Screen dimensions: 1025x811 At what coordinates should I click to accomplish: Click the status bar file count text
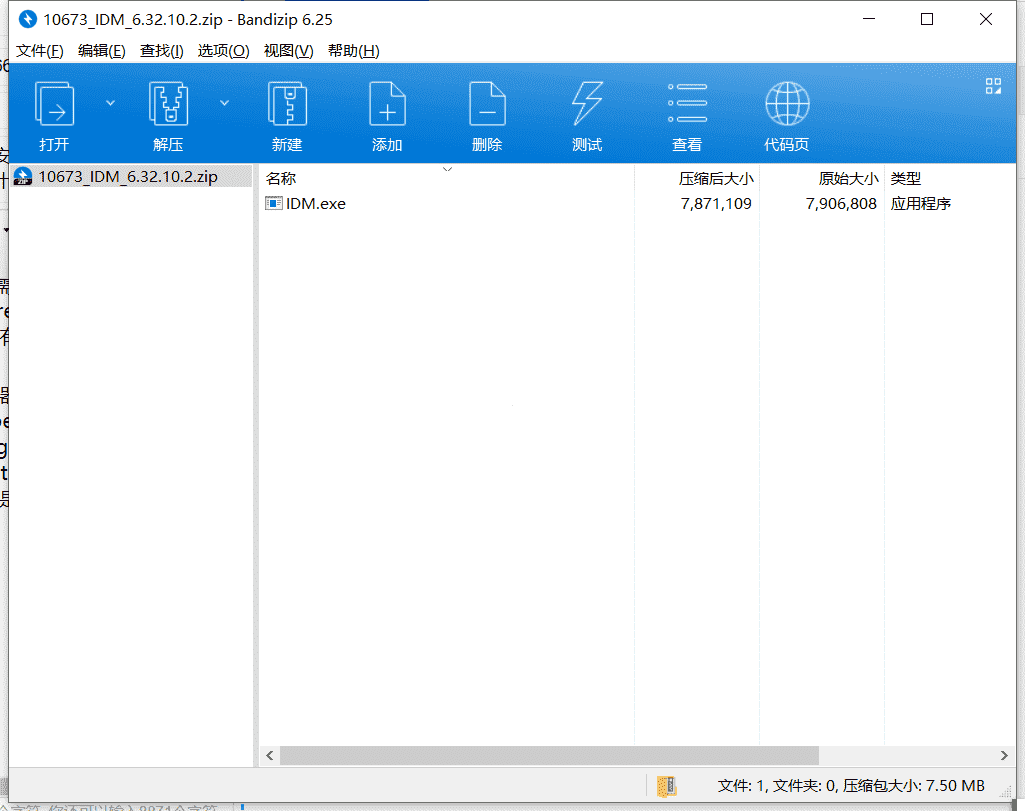851,786
